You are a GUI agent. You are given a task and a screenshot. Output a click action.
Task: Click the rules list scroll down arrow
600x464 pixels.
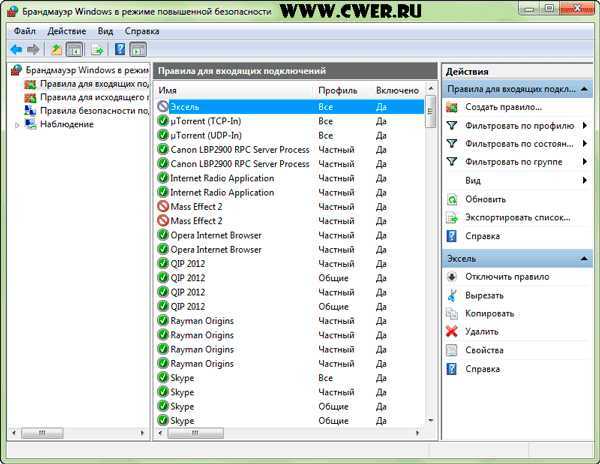430,420
